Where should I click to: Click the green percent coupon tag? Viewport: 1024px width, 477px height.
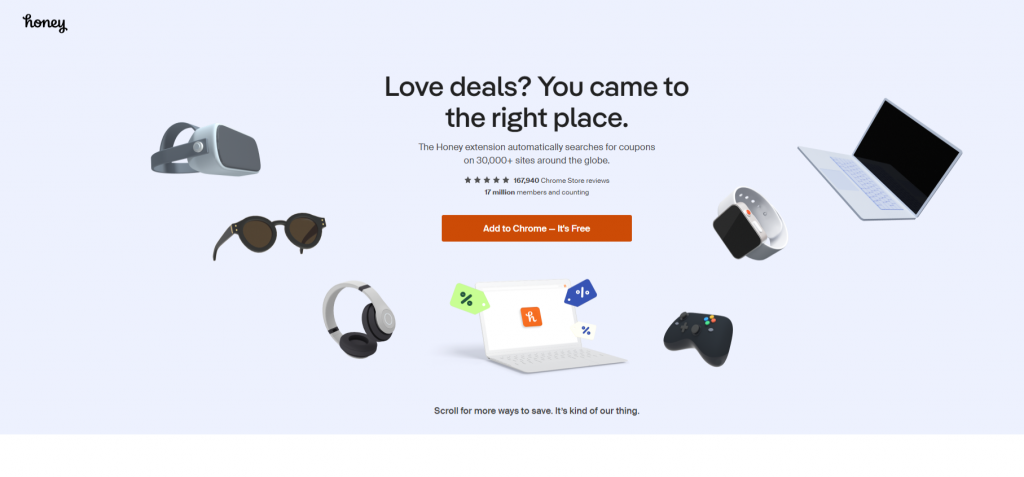pos(470,299)
